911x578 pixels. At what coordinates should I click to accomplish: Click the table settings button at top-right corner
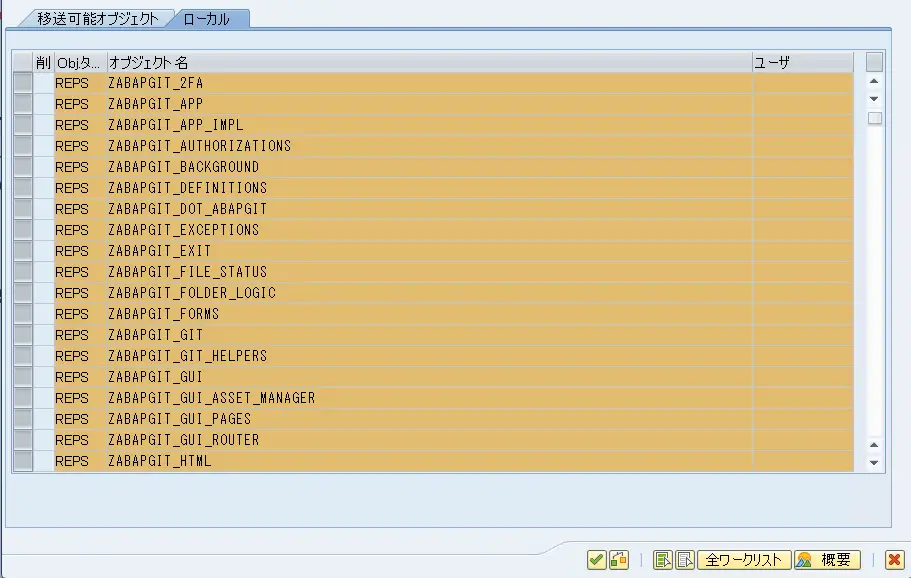point(874,62)
